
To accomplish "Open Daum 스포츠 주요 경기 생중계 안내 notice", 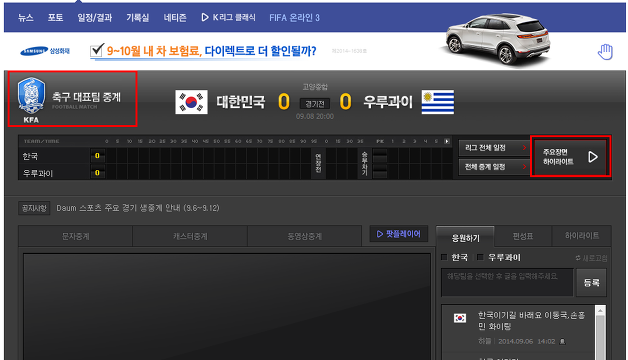I will pos(138,208).
